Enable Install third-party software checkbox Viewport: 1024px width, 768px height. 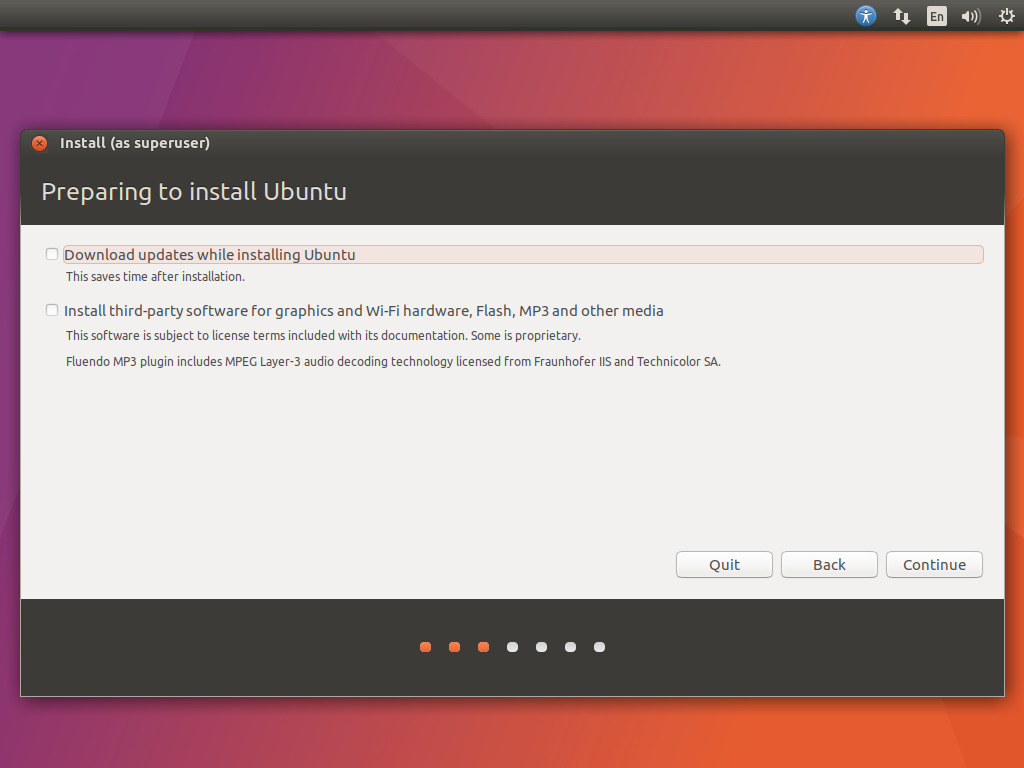click(x=52, y=310)
